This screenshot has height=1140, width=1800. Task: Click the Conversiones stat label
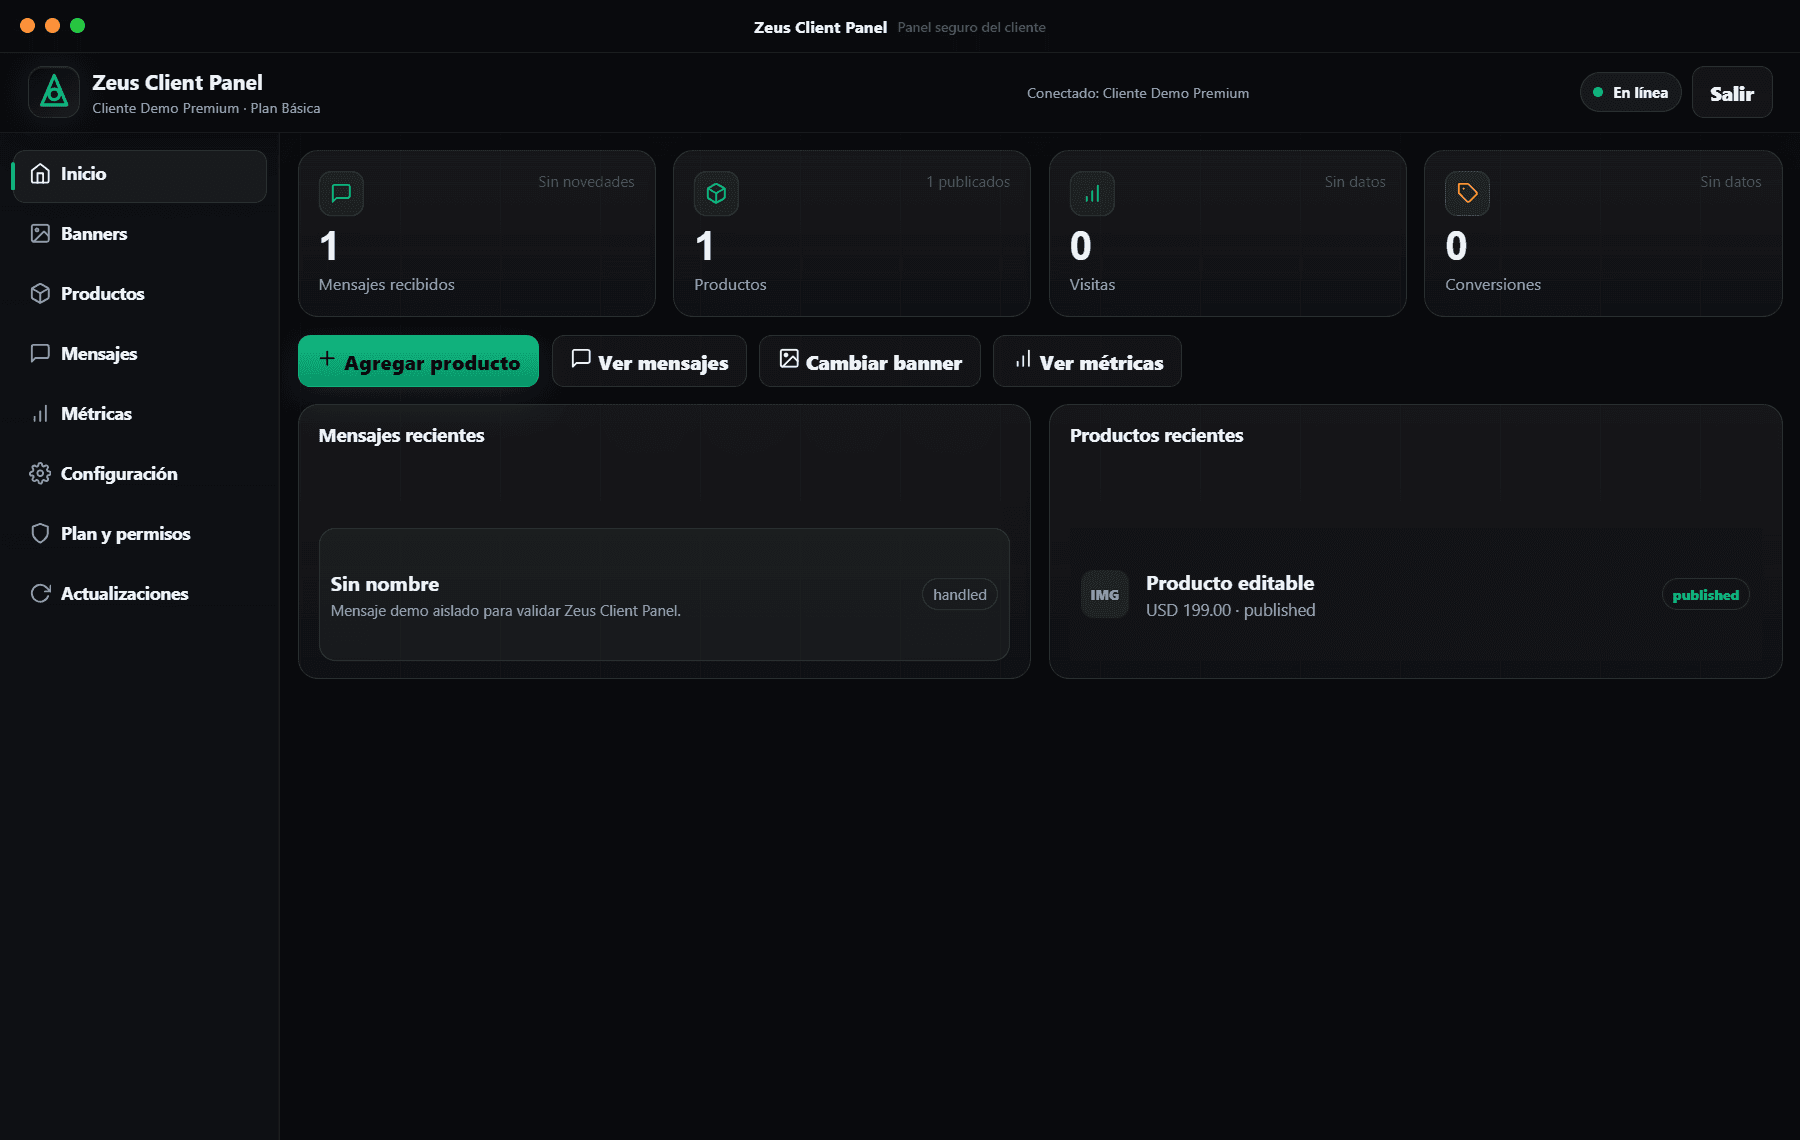[x=1493, y=285]
